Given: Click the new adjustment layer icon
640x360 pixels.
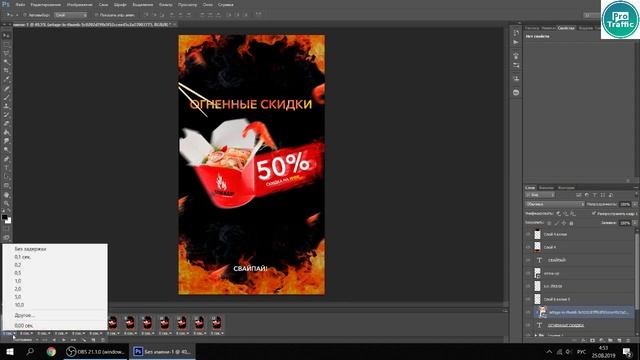Looking at the screenshot, I should tap(601, 340).
